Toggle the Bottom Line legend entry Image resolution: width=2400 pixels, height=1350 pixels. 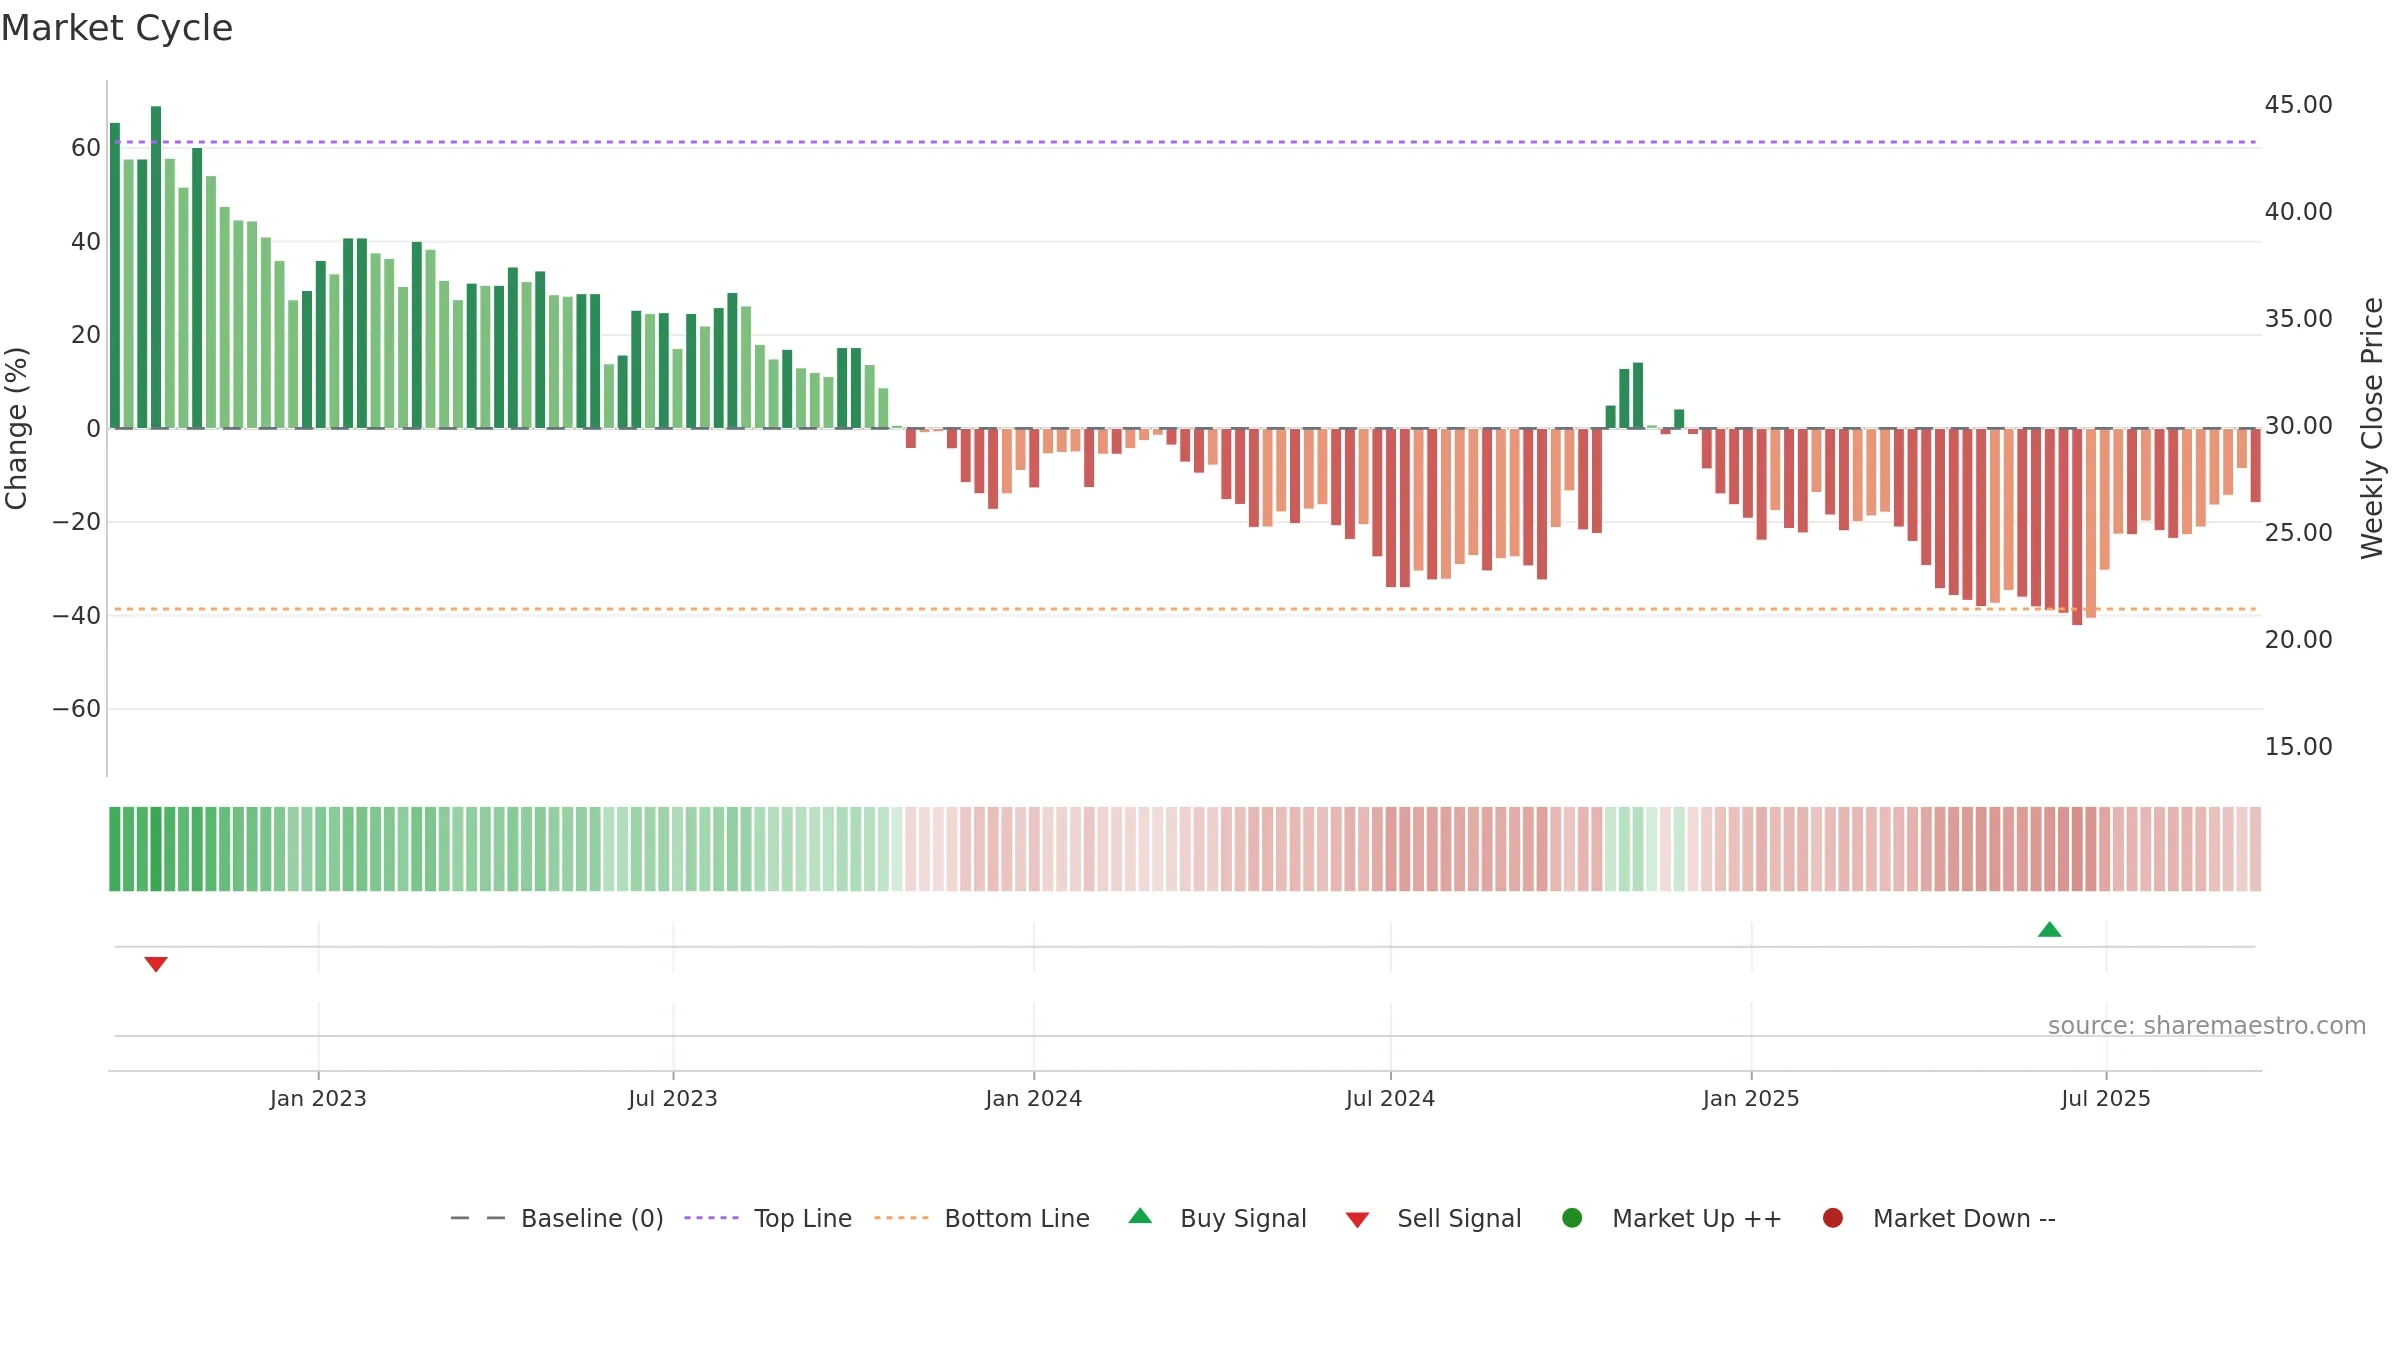[982, 1218]
